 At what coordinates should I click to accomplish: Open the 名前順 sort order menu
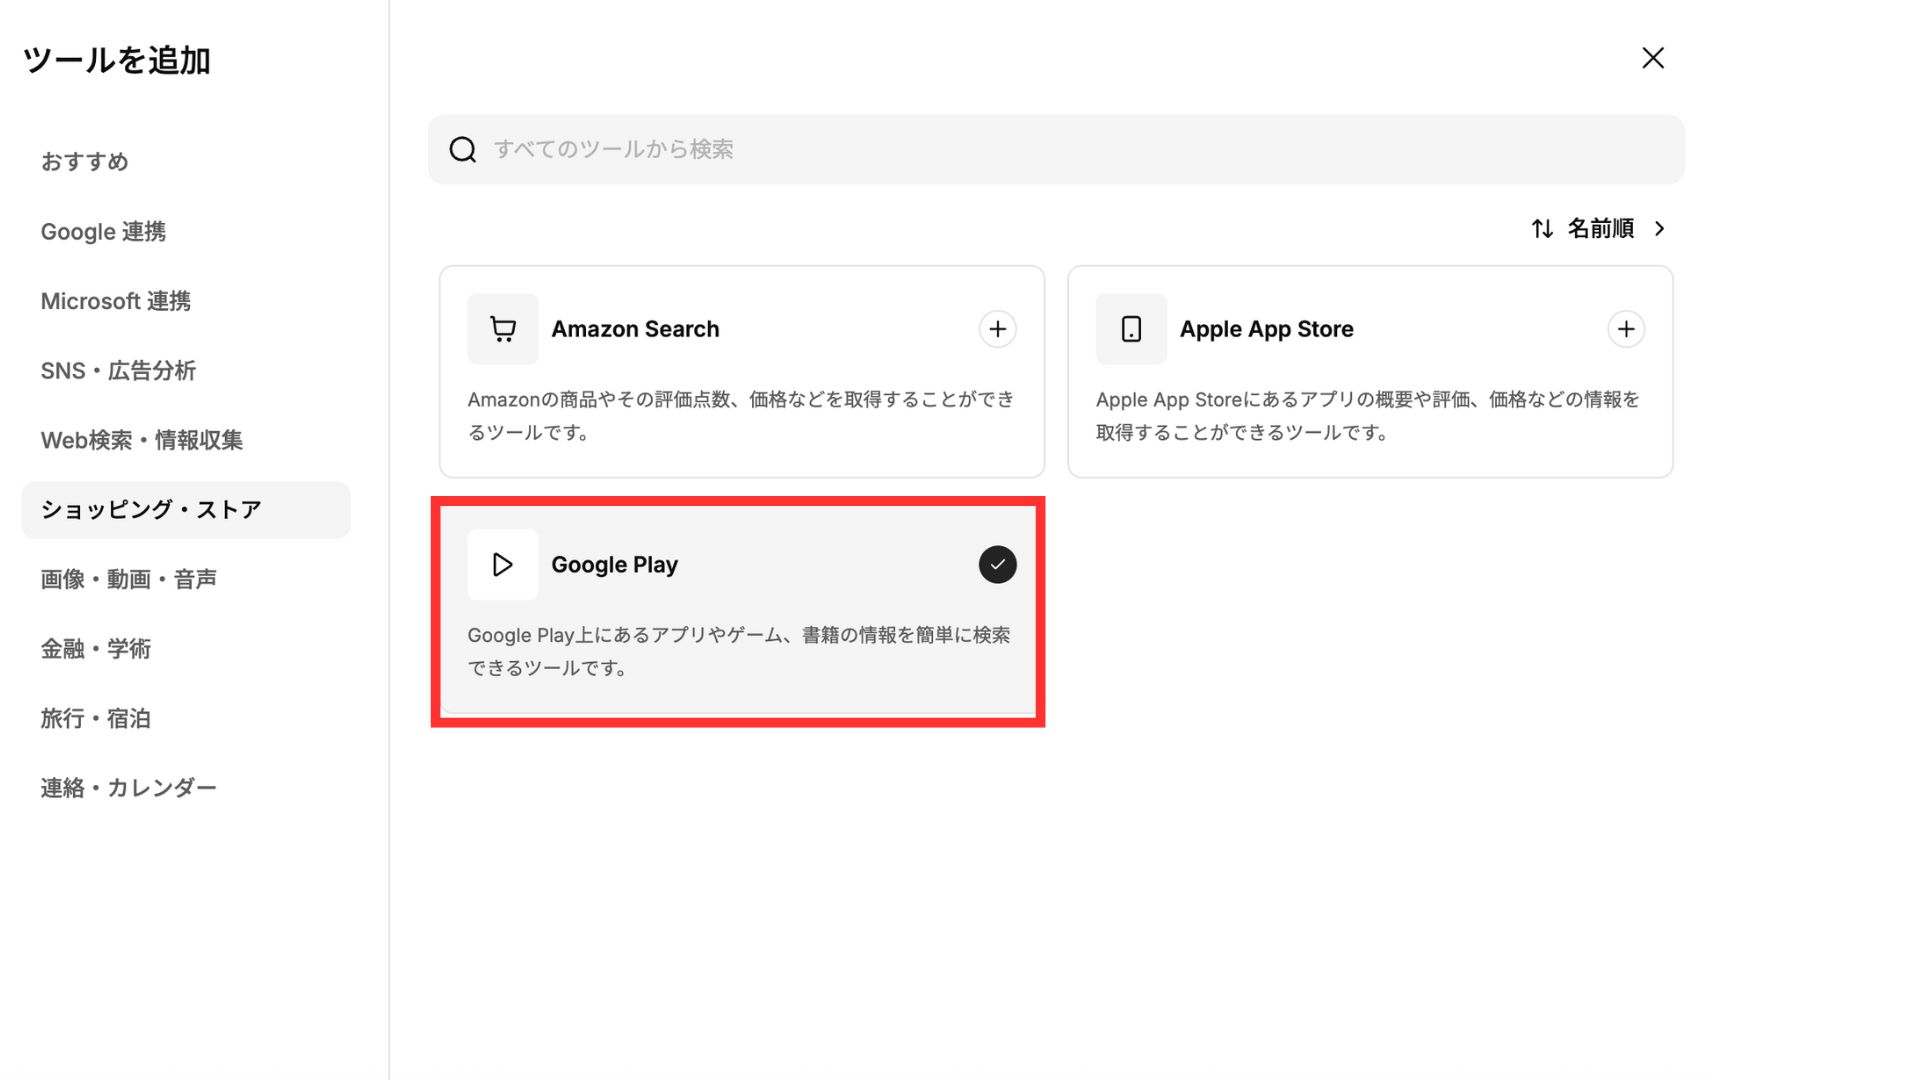1600,229
